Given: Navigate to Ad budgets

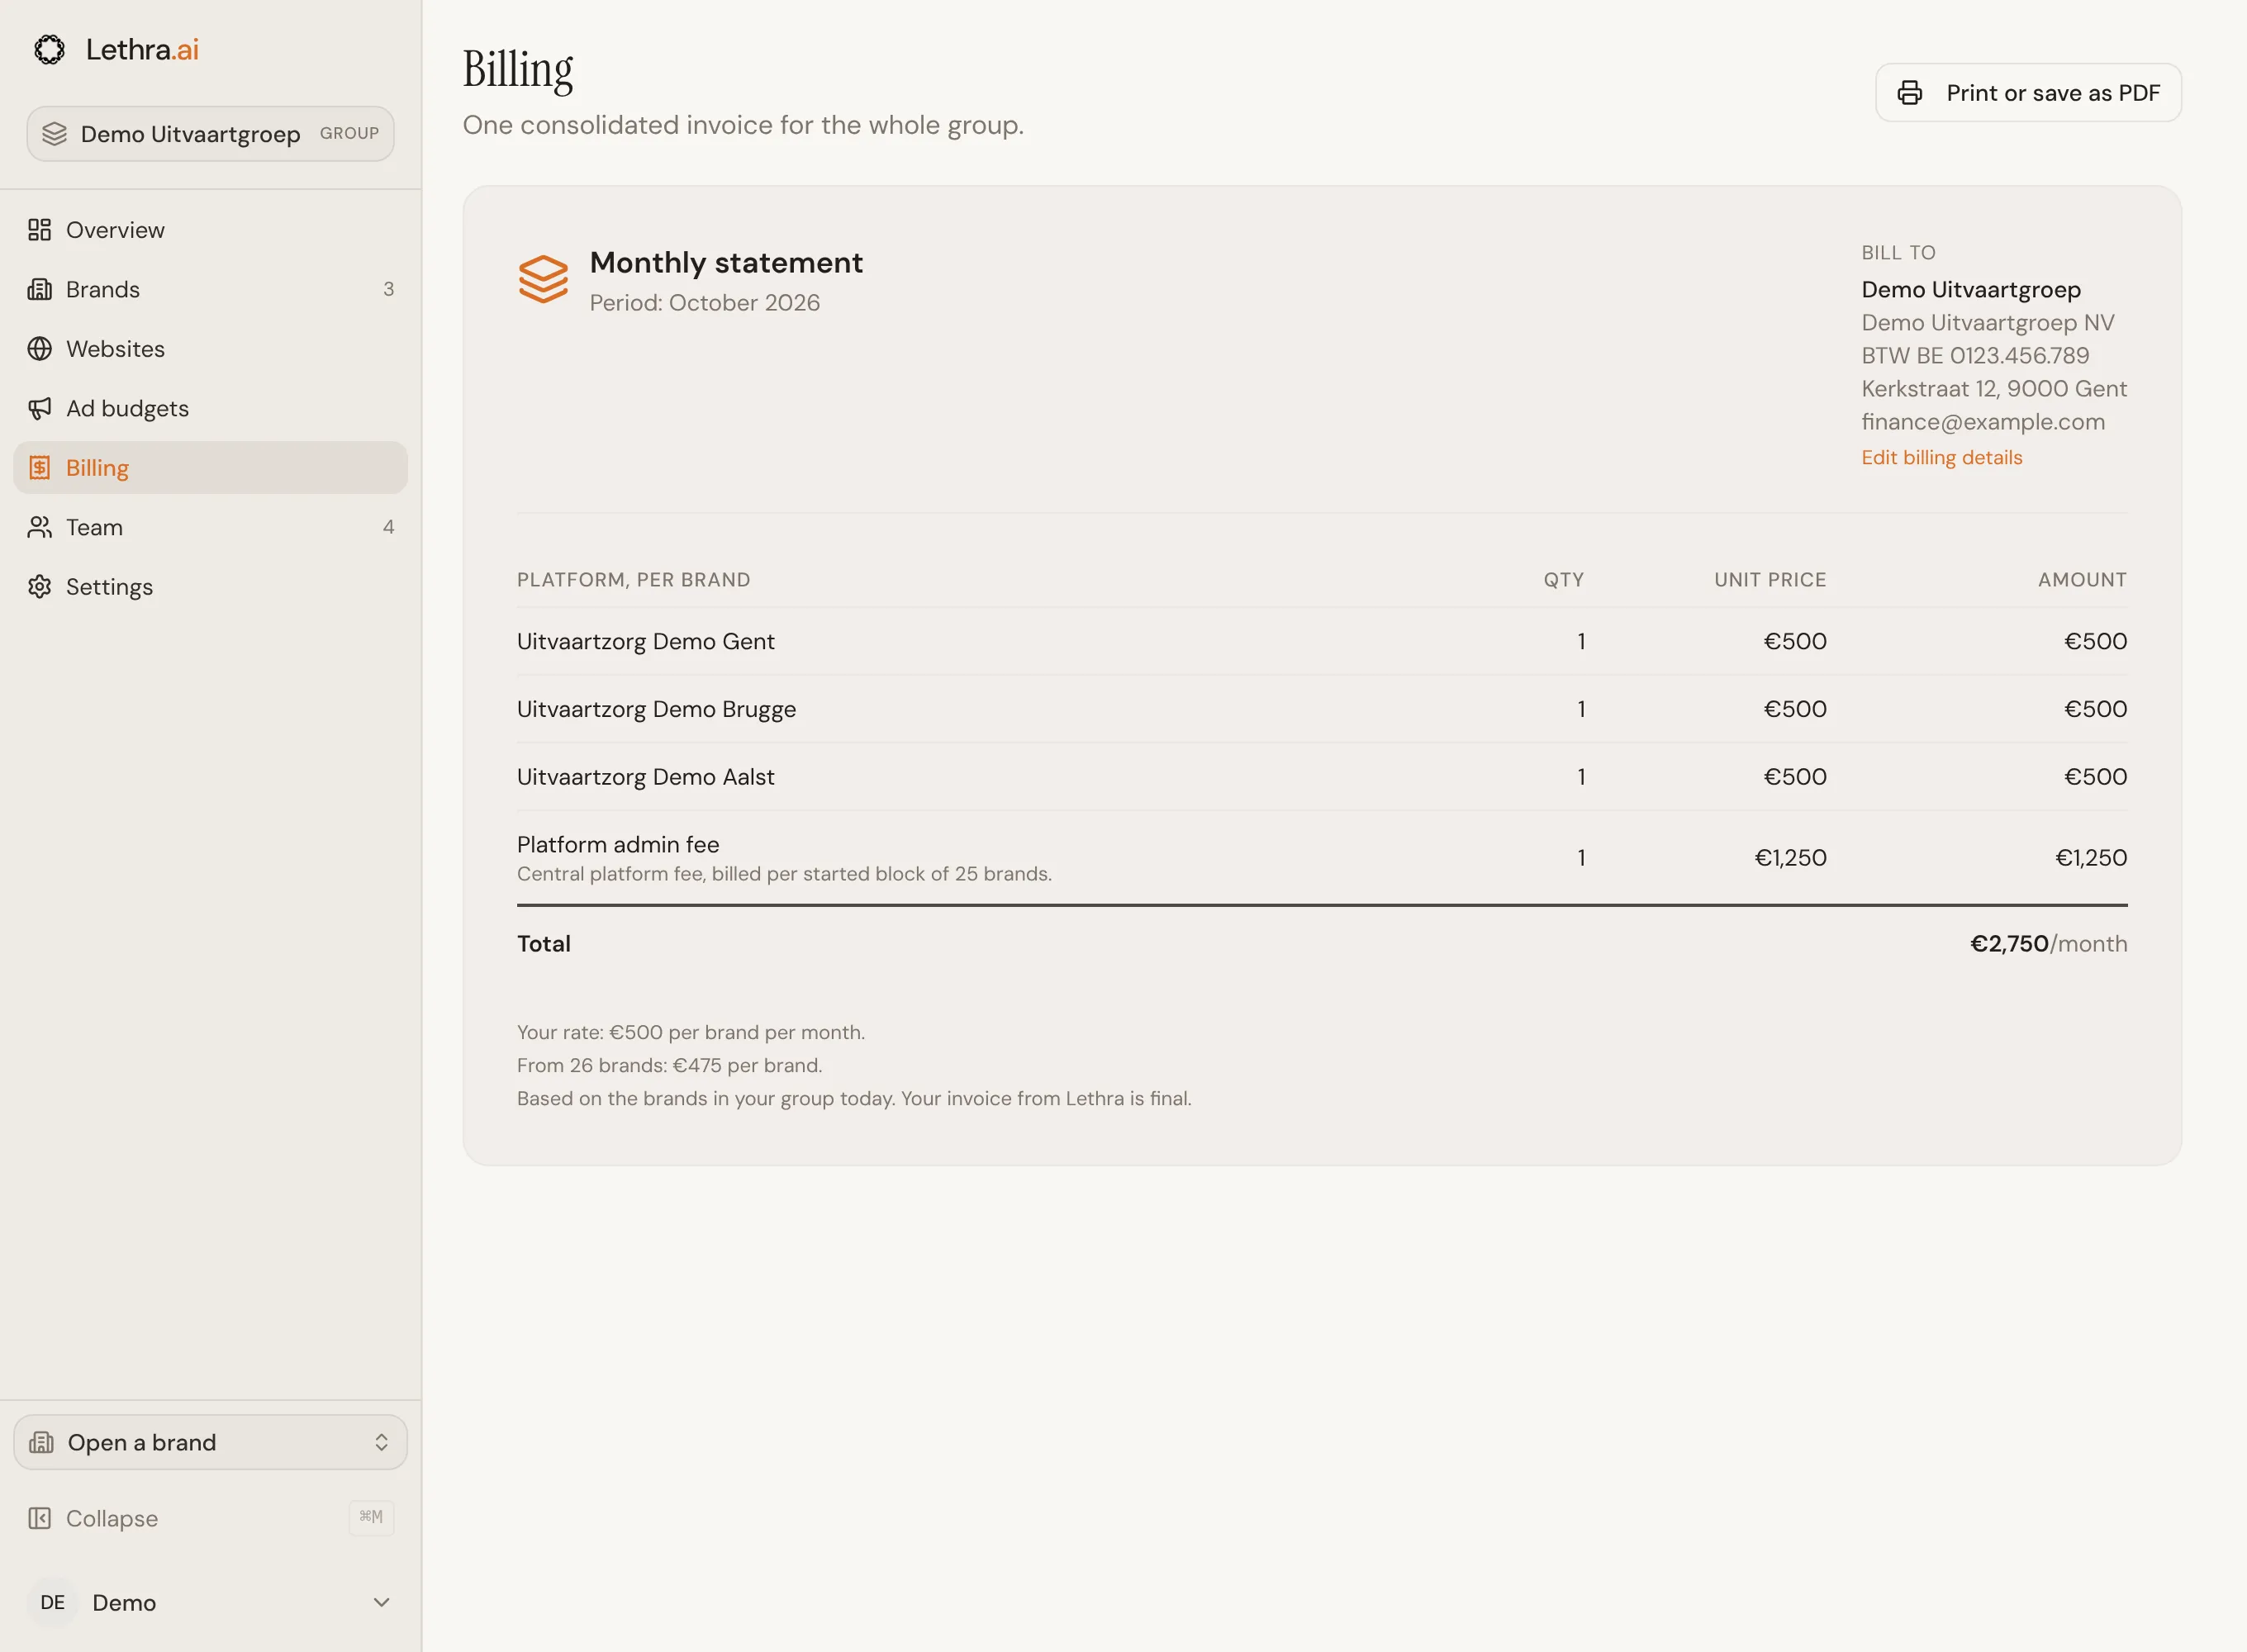Looking at the screenshot, I should pos(210,408).
